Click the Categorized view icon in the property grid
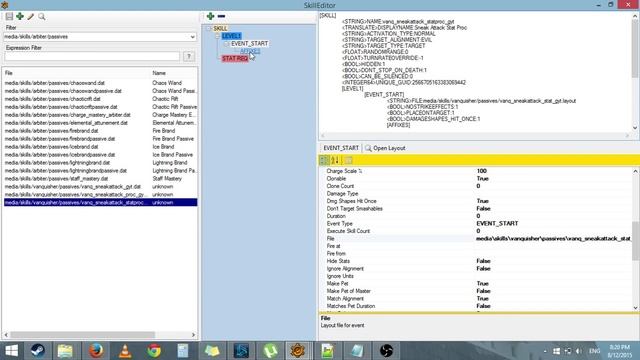 coord(324,160)
